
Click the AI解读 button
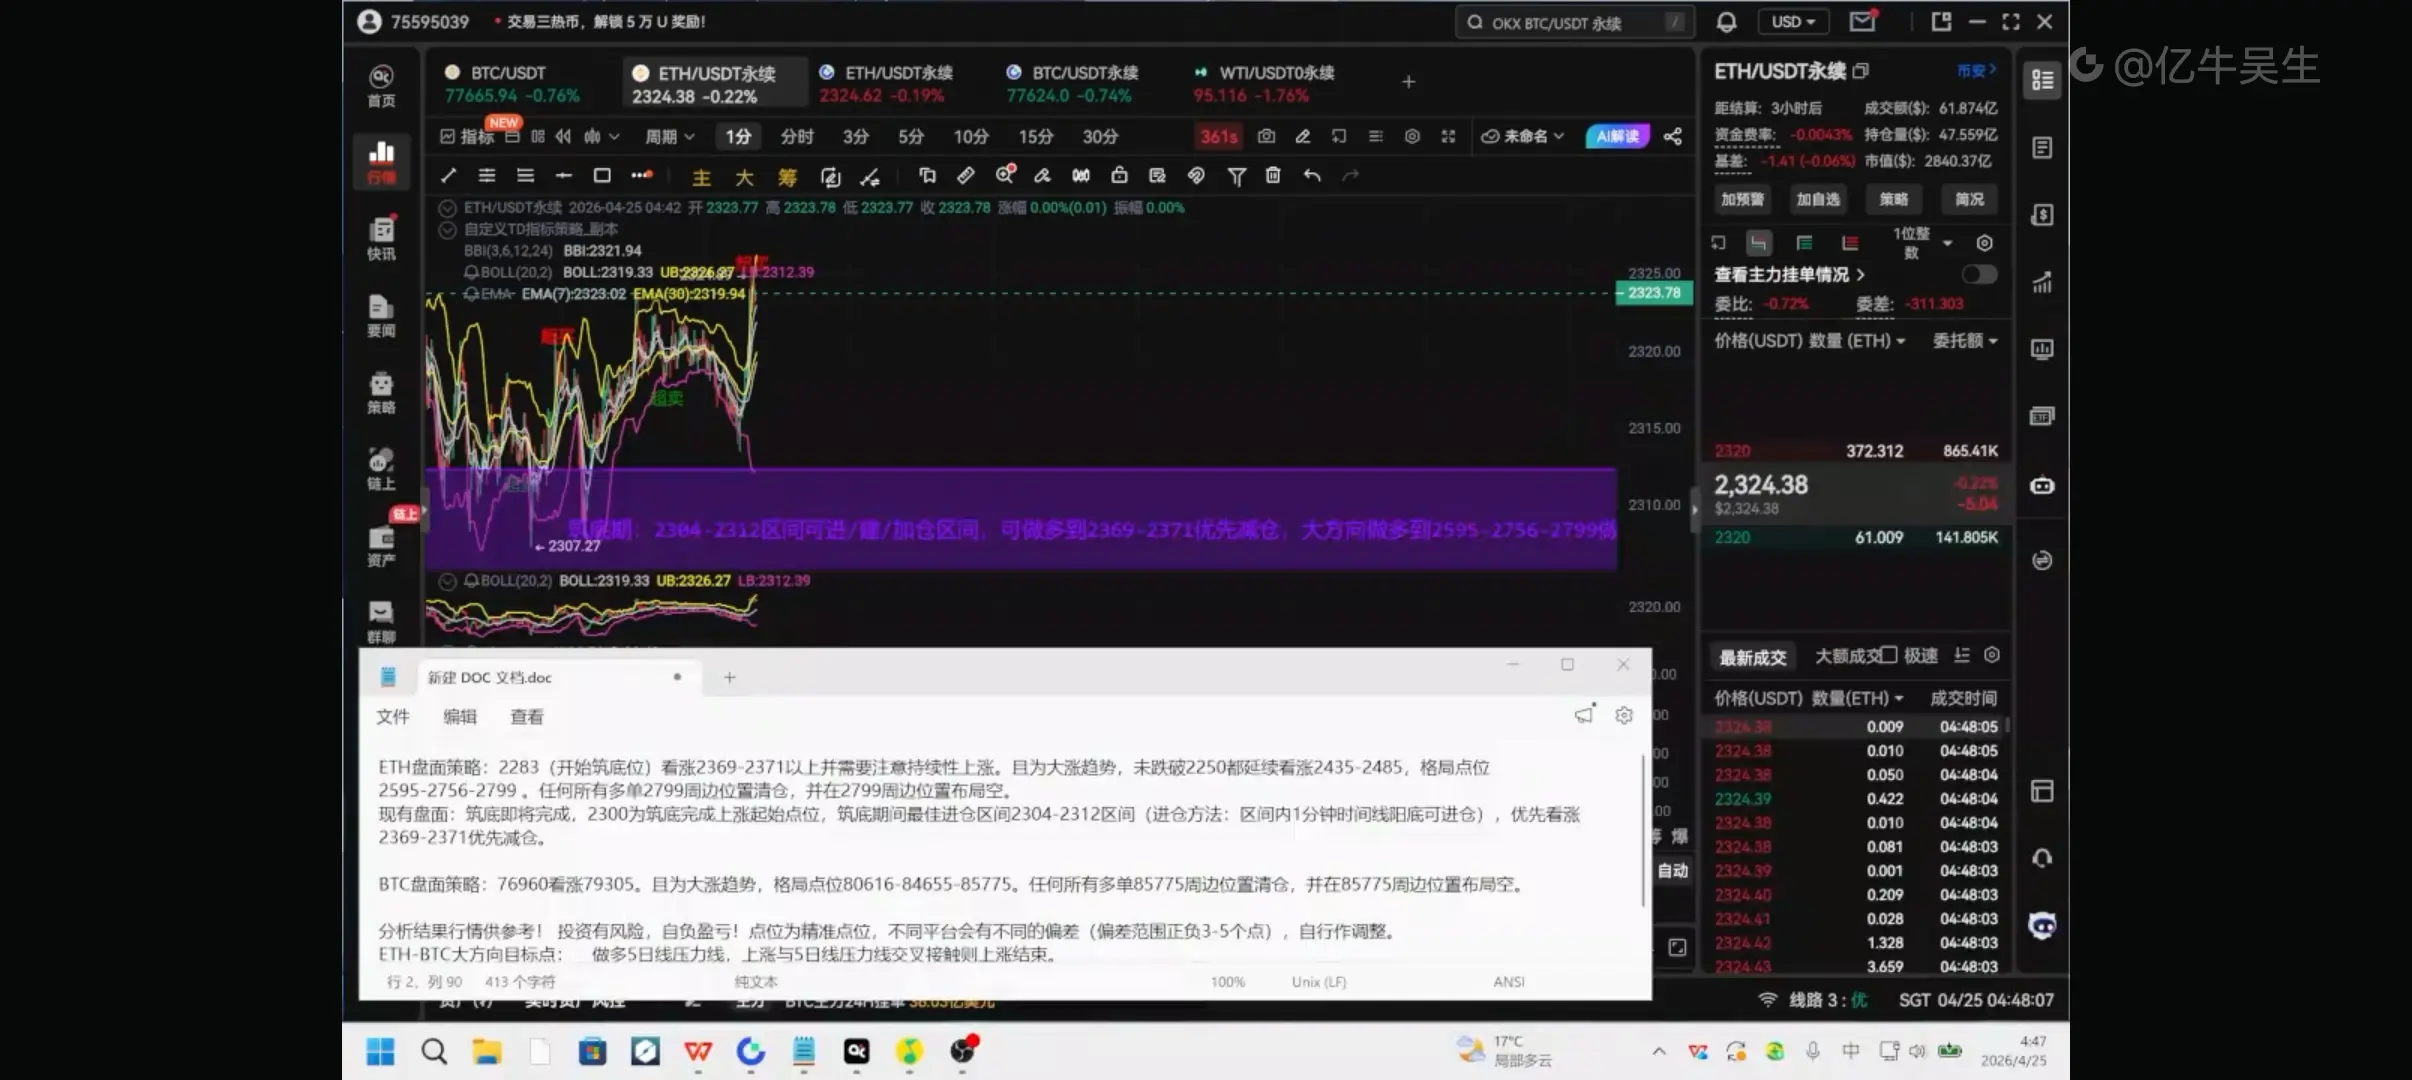[1617, 136]
